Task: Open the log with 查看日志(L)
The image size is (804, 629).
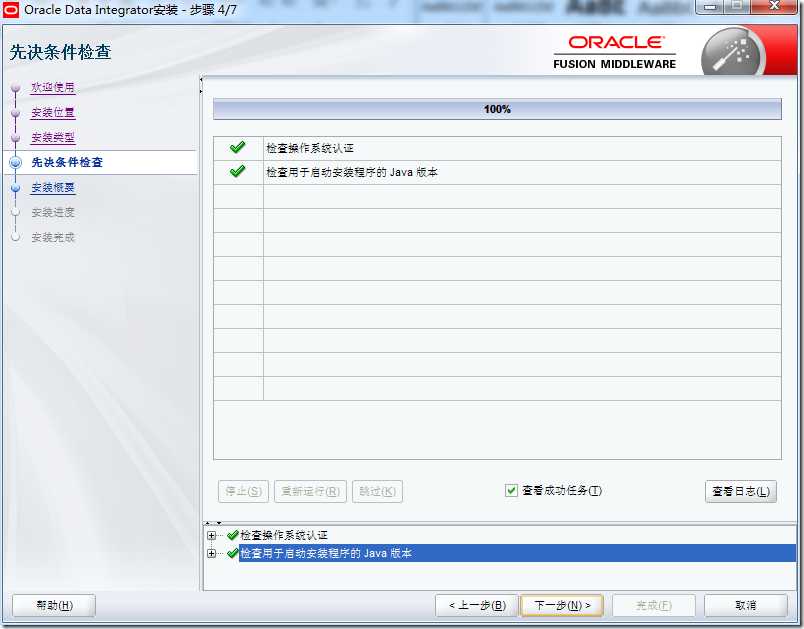Action: [741, 491]
